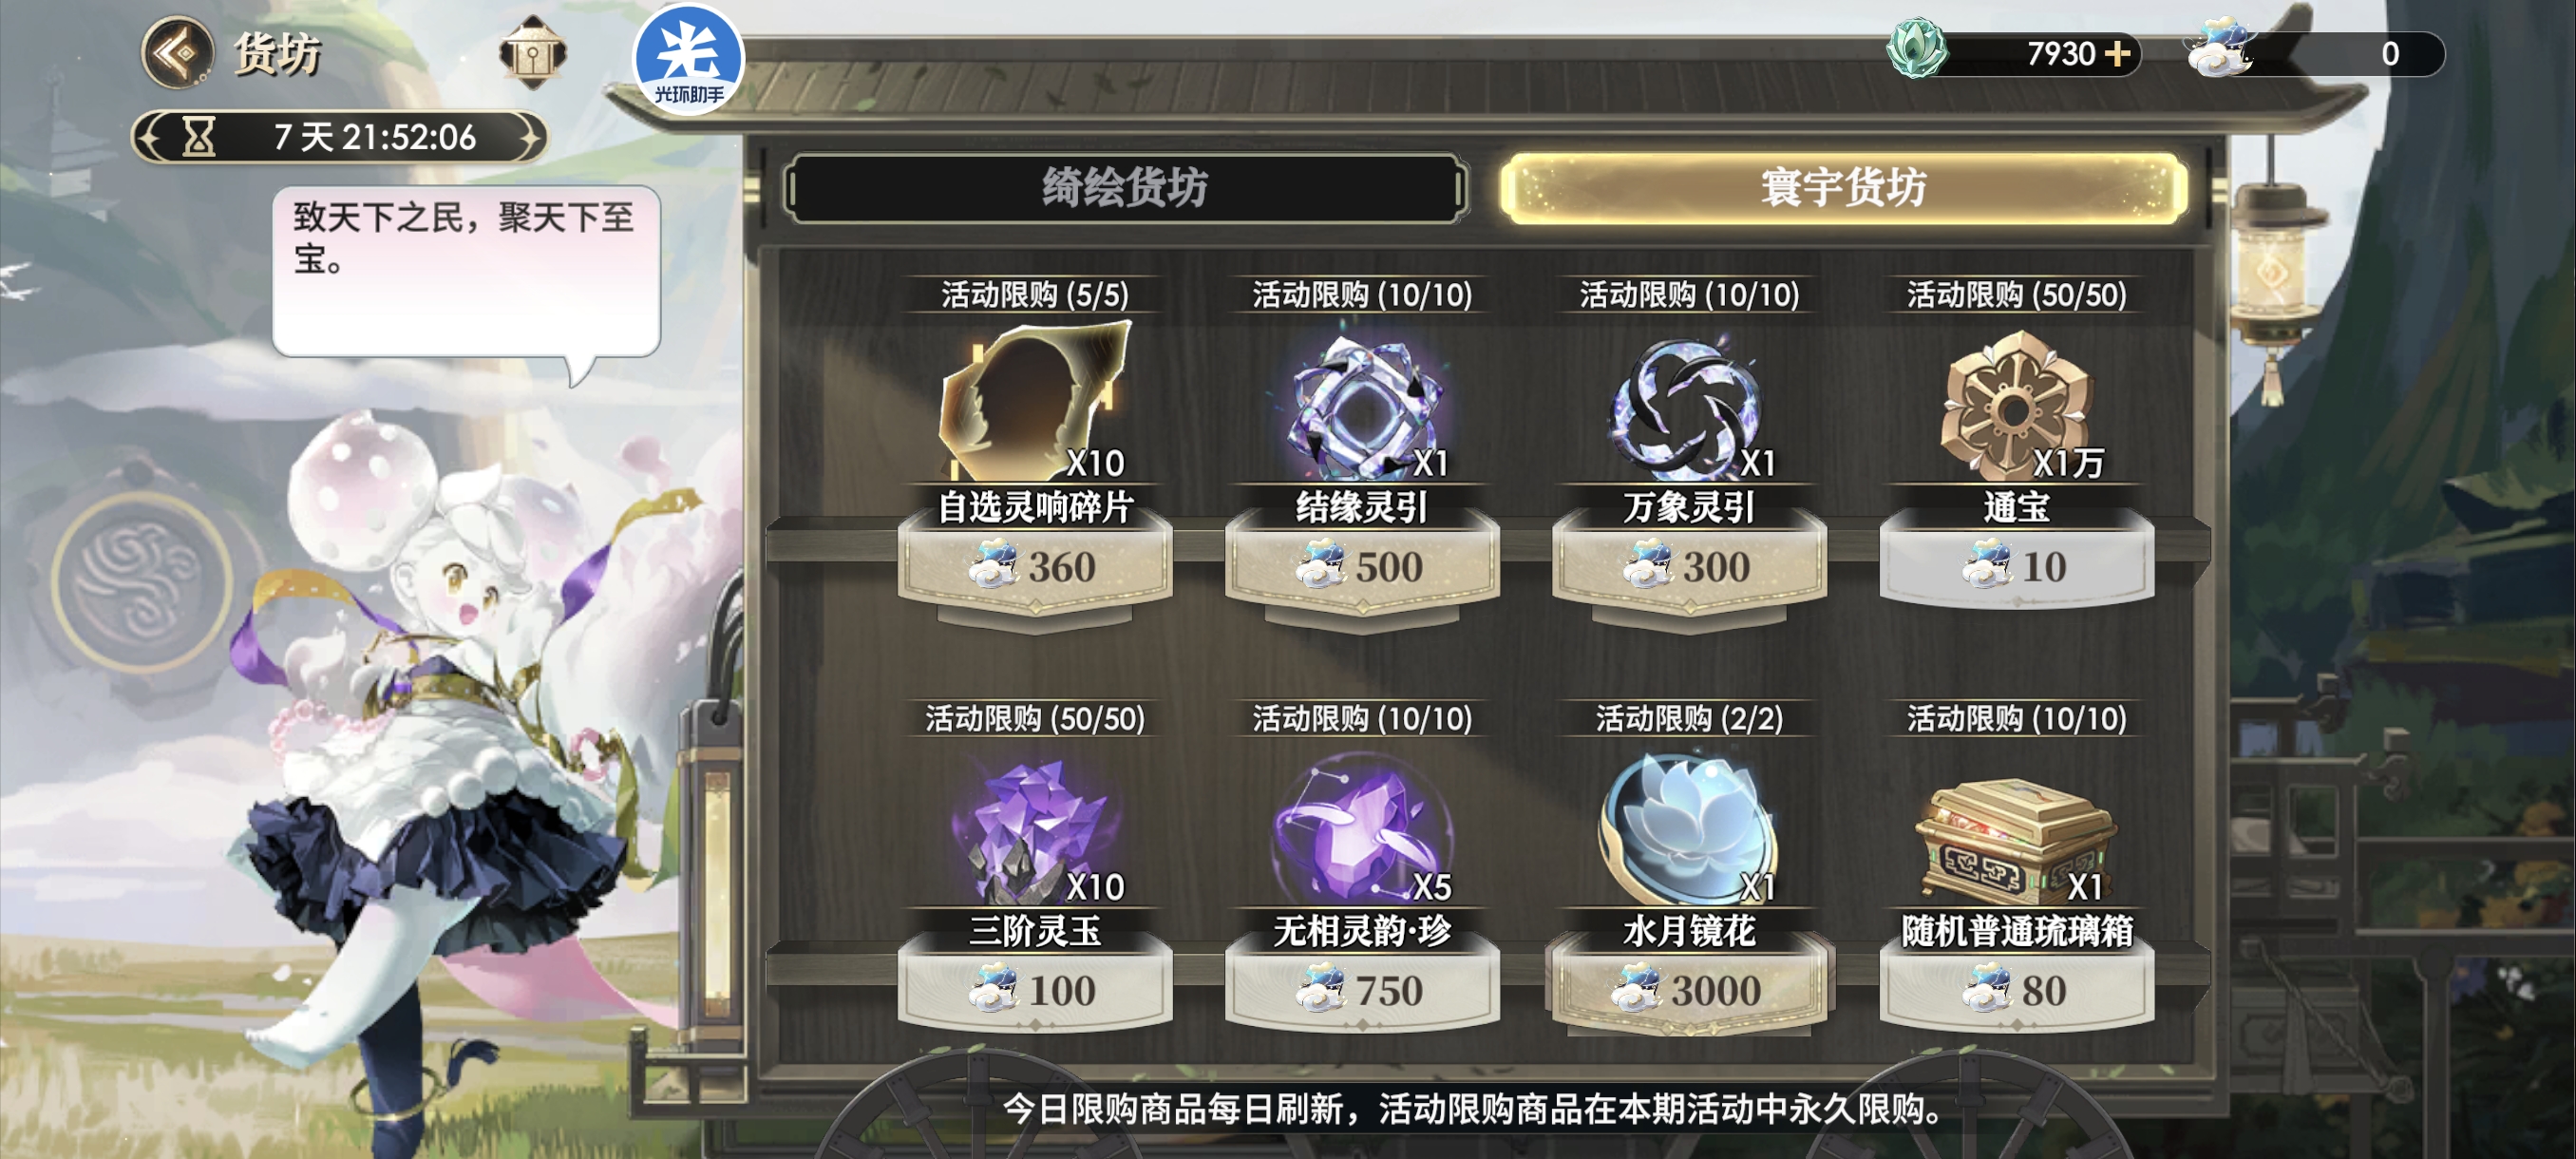Buy 无相灵韵·珍 for 750
2576x1159 pixels.
pos(1362,990)
